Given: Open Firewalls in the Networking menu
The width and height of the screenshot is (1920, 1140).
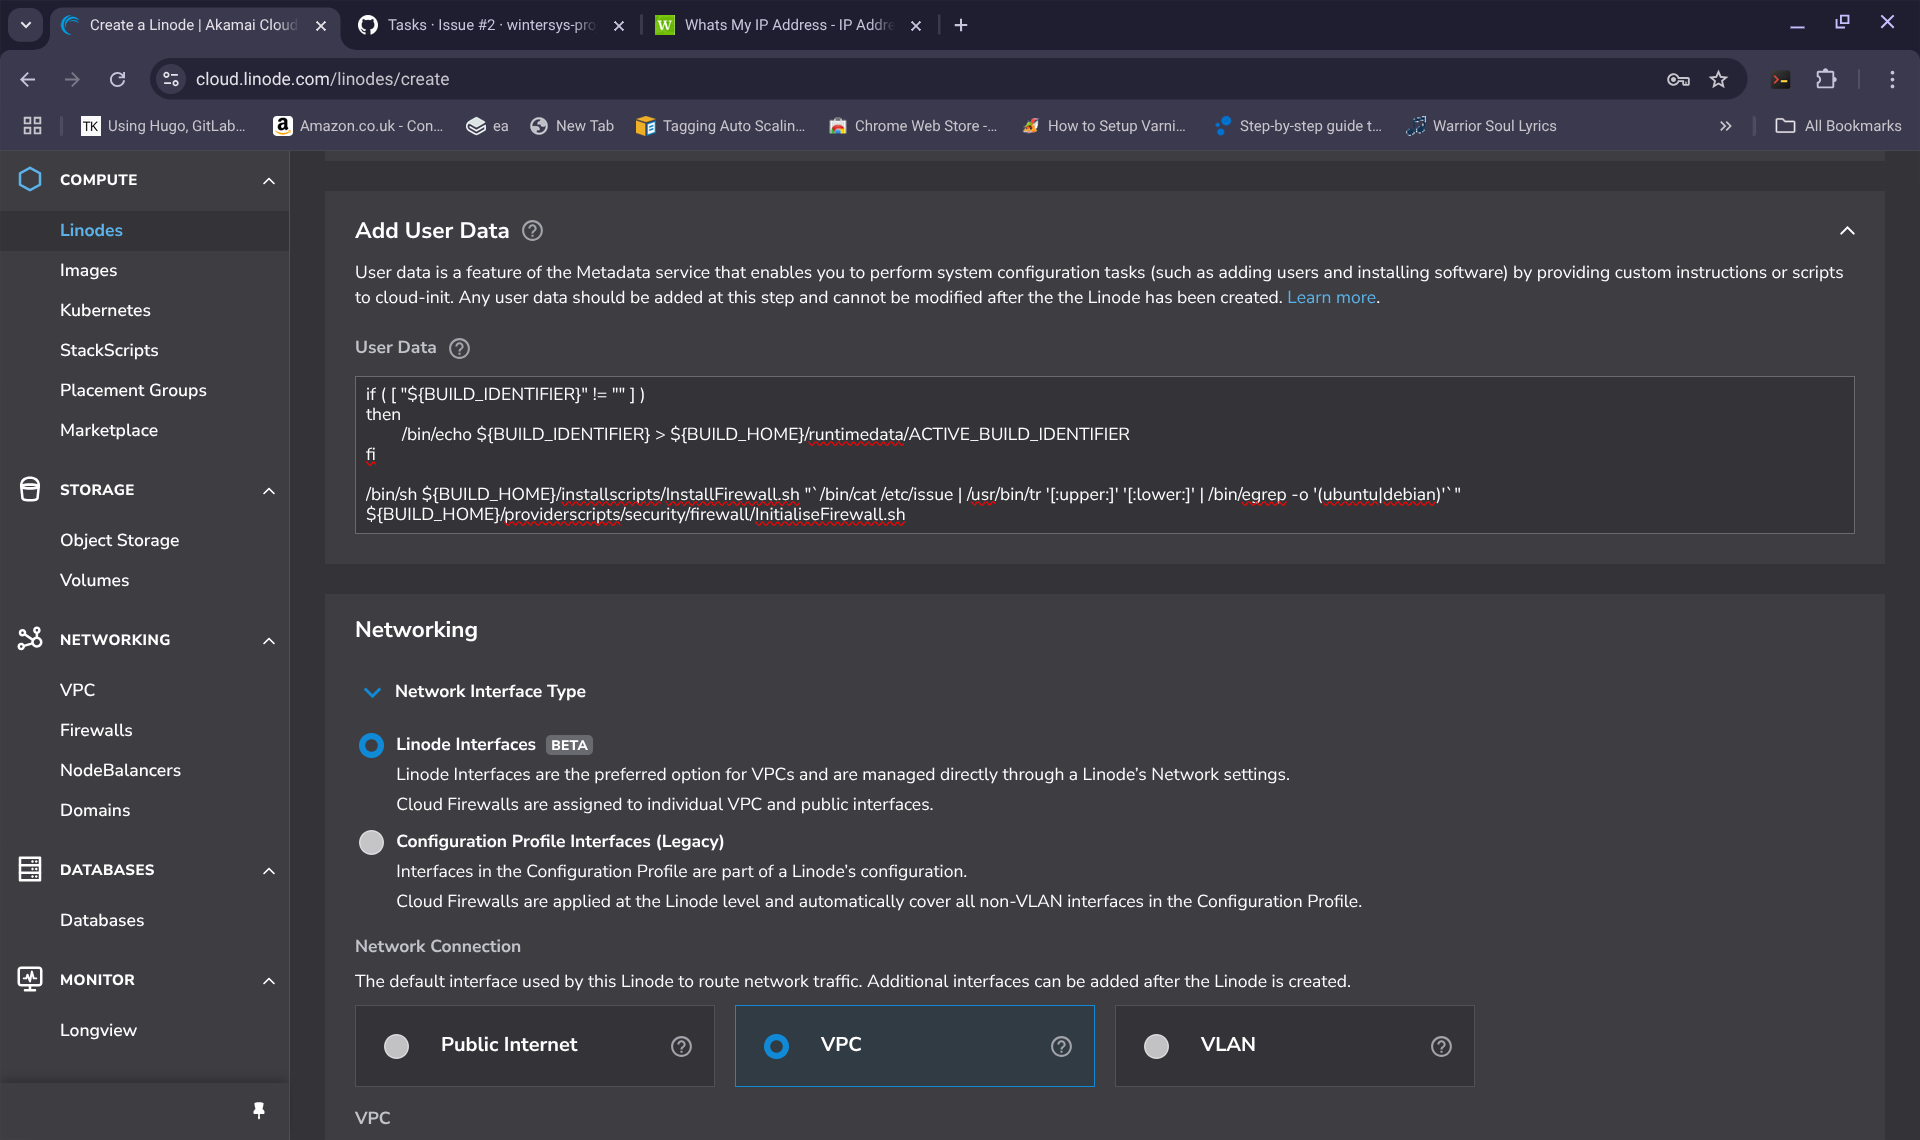Looking at the screenshot, I should (x=96, y=730).
